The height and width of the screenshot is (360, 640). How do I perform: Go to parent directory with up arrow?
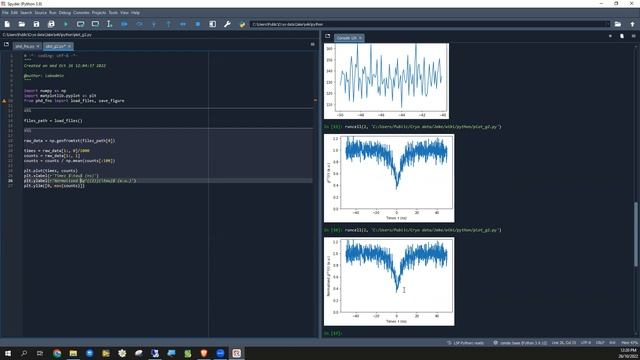pos(633,24)
